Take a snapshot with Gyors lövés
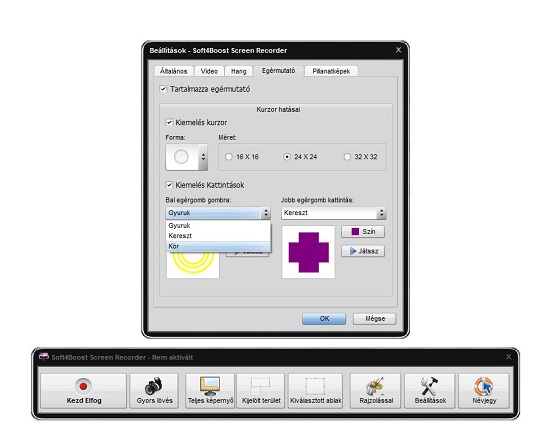The width and height of the screenshot is (550, 432). 154,391
